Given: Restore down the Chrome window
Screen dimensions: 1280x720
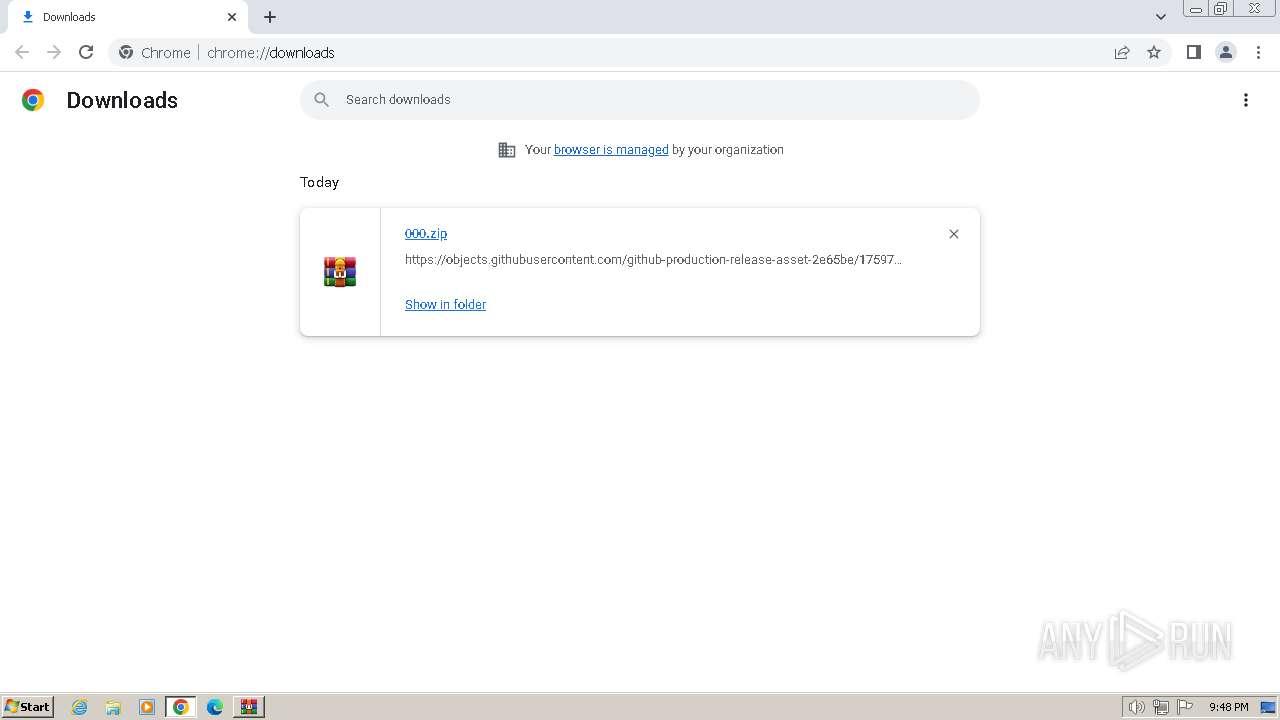Looking at the screenshot, I should (1221, 8).
